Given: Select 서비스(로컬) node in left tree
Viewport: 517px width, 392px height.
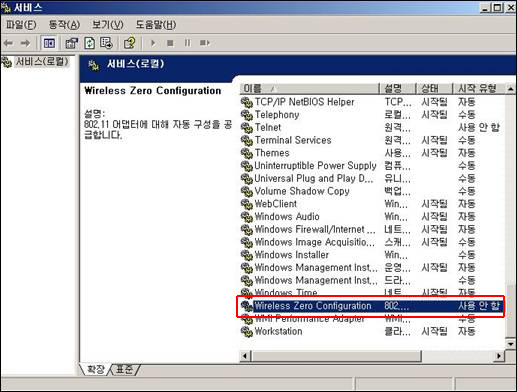Looking at the screenshot, I should pyautogui.click(x=42, y=62).
